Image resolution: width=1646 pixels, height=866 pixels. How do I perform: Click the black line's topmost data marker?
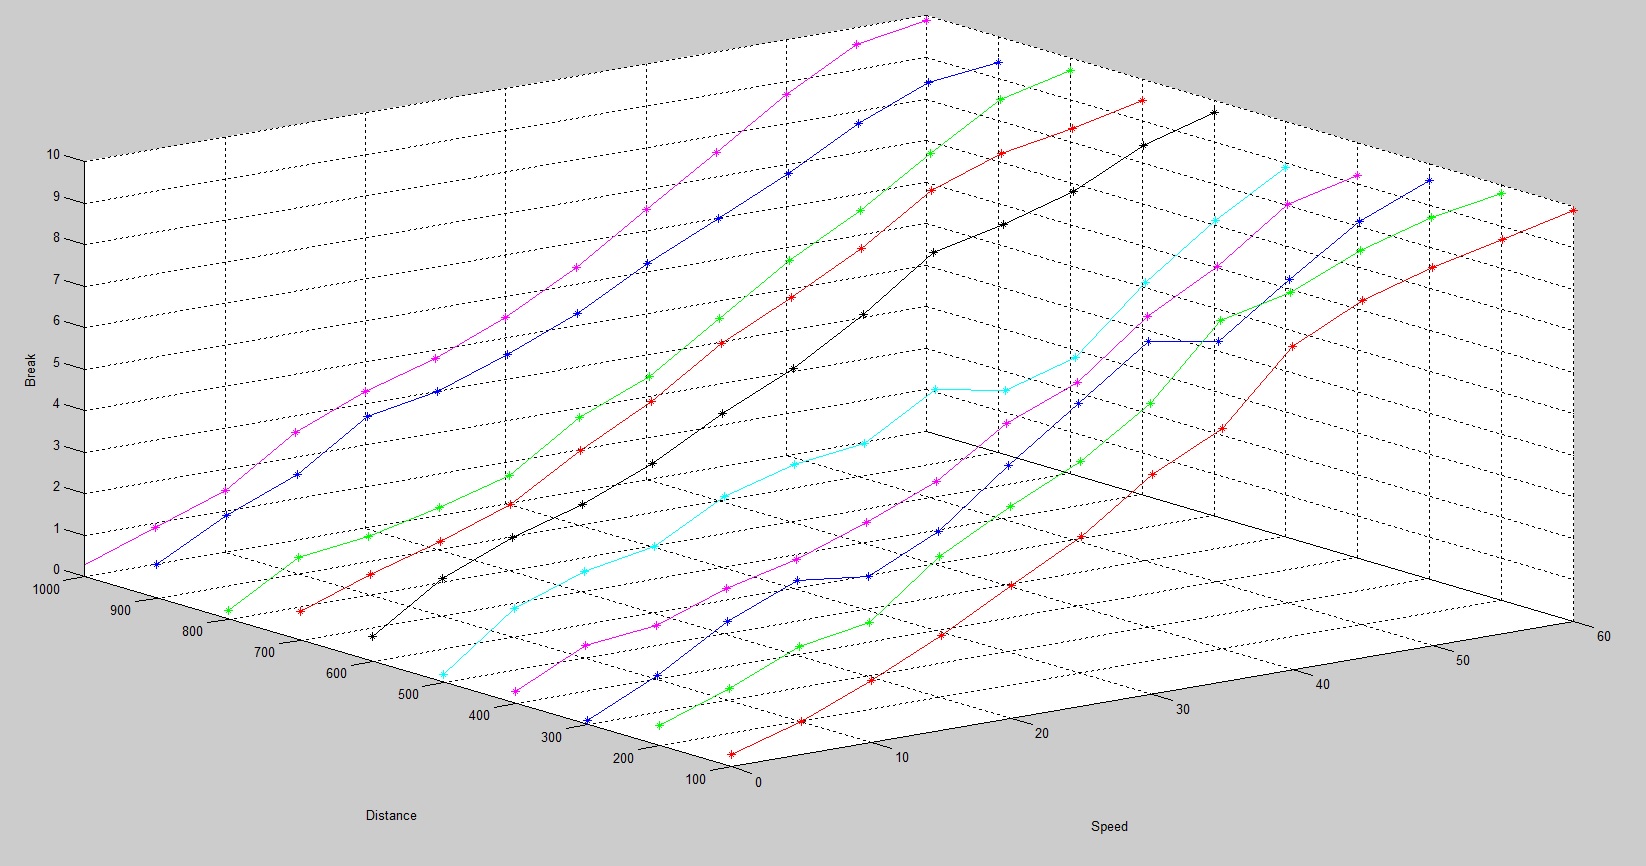(1214, 113)
